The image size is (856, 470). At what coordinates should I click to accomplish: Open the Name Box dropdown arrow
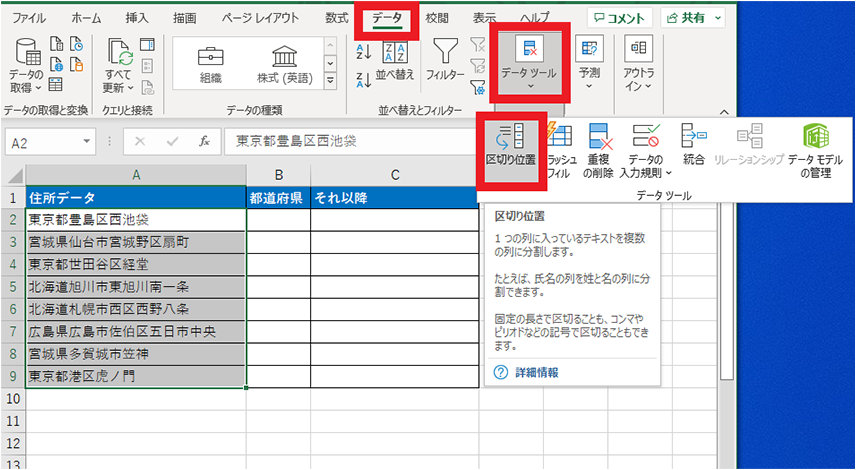[x=86, y=142]
